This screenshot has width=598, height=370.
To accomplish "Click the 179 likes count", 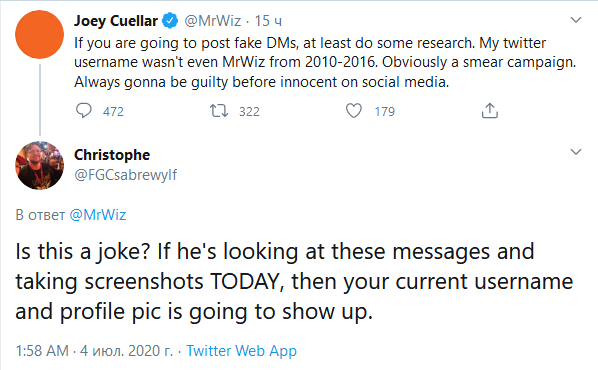I will point(385,111).
